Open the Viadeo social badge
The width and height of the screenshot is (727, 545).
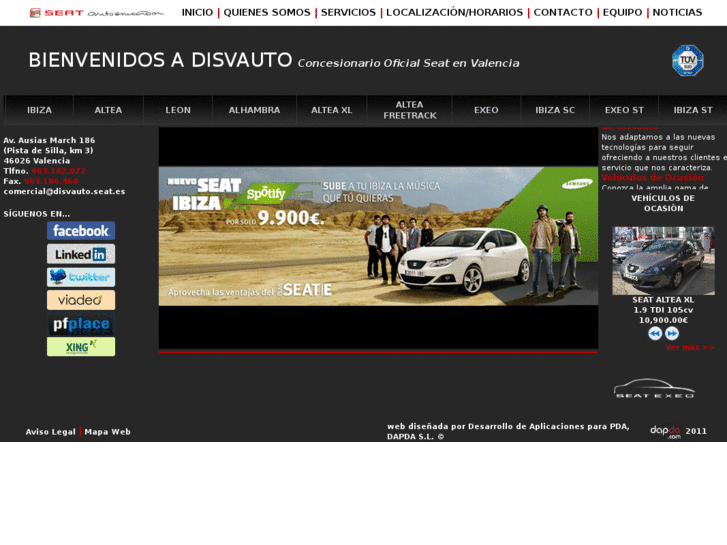81,300
